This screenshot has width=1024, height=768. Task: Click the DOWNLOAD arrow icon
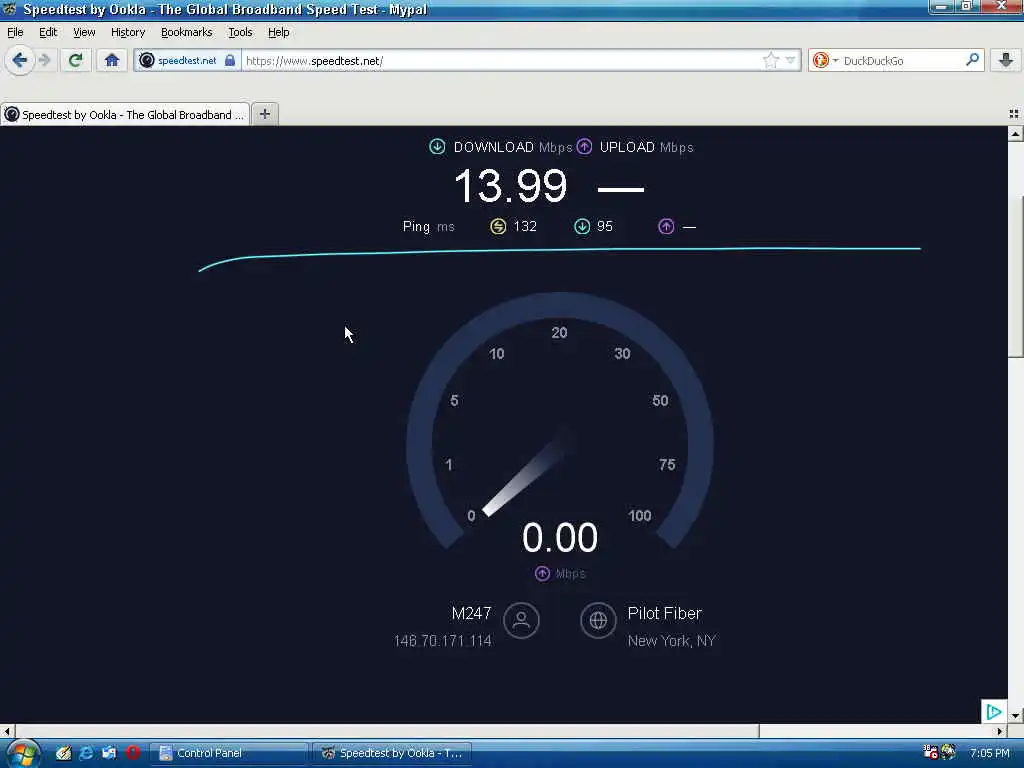(x=437, y=146)
